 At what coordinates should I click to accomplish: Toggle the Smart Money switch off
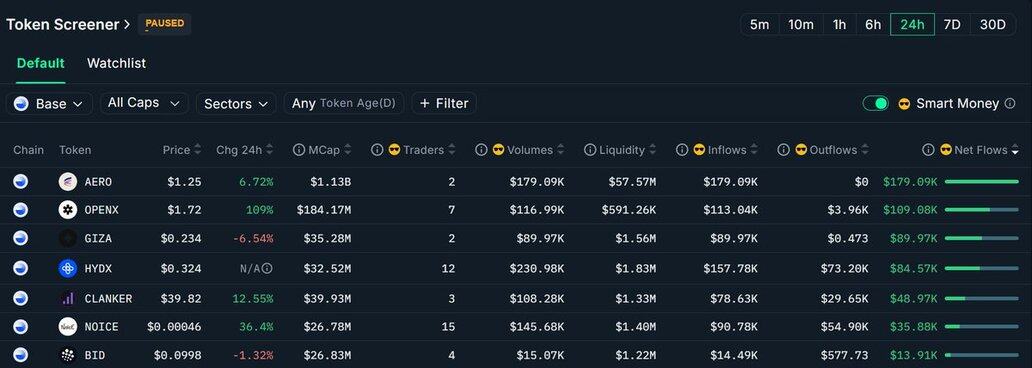(x=876, y=103)
